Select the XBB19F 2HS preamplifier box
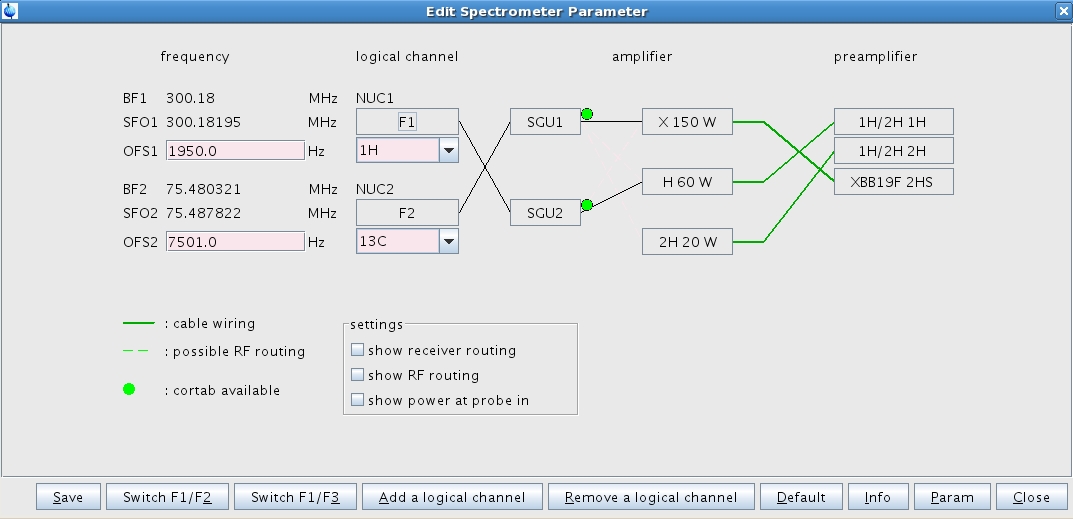The width and height of the screenshot is (1073, 519). pos(893,181)
